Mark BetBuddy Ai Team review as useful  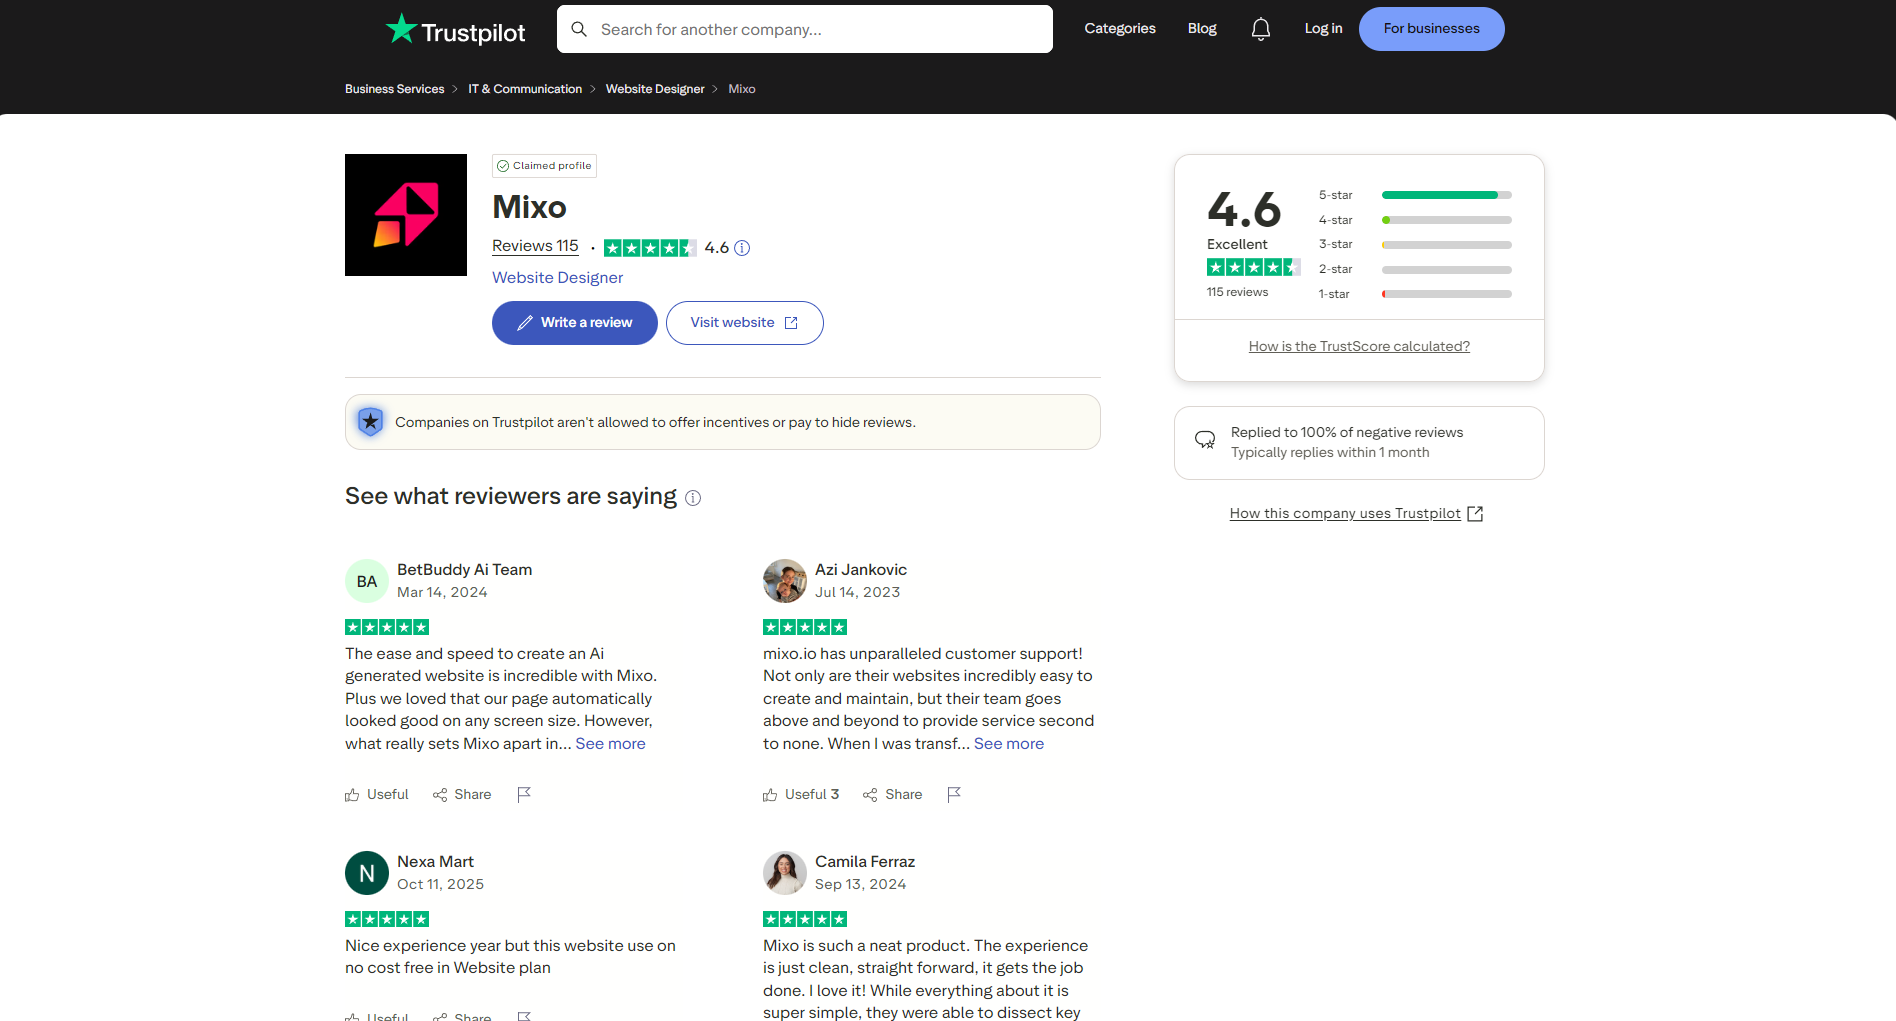(377, 794)
